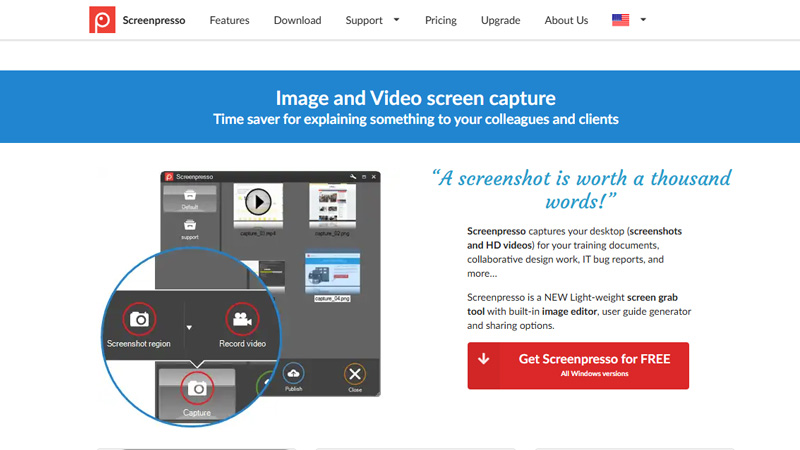Open the Download page

pos(297,20)
